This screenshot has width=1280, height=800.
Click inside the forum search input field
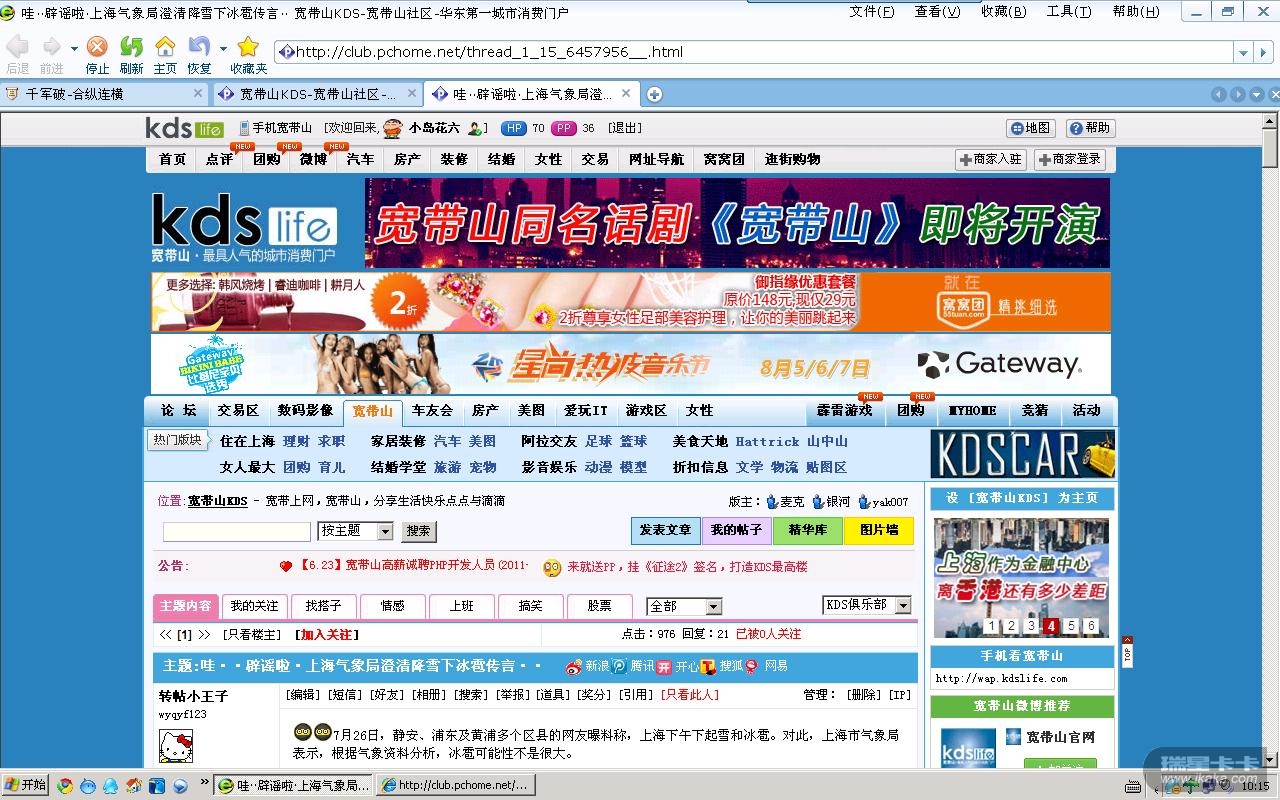pyautogui.click(x=237, y=531)
